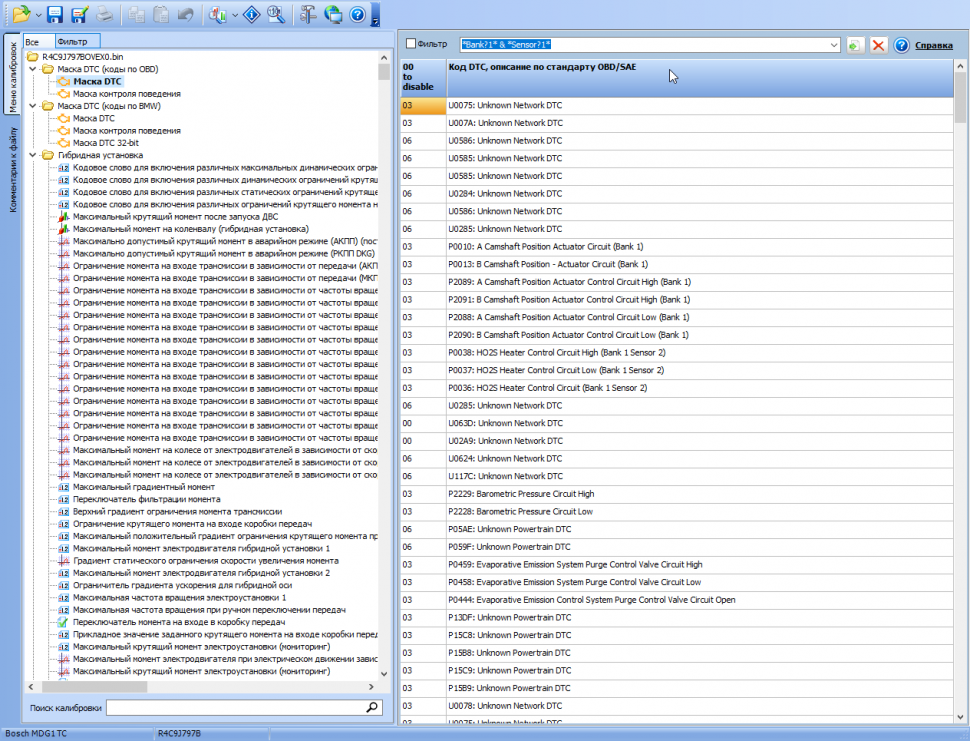Click the open file folder icon
Viewport: 970px width, 741px height.
coord(21,14)
